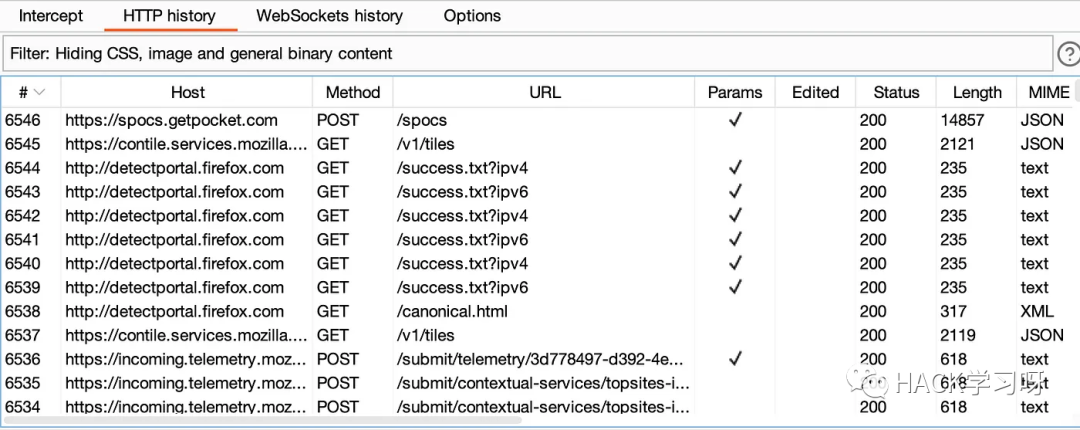
Task: Click Params checkmark for request 6544
Action: [x=735, y=168]
